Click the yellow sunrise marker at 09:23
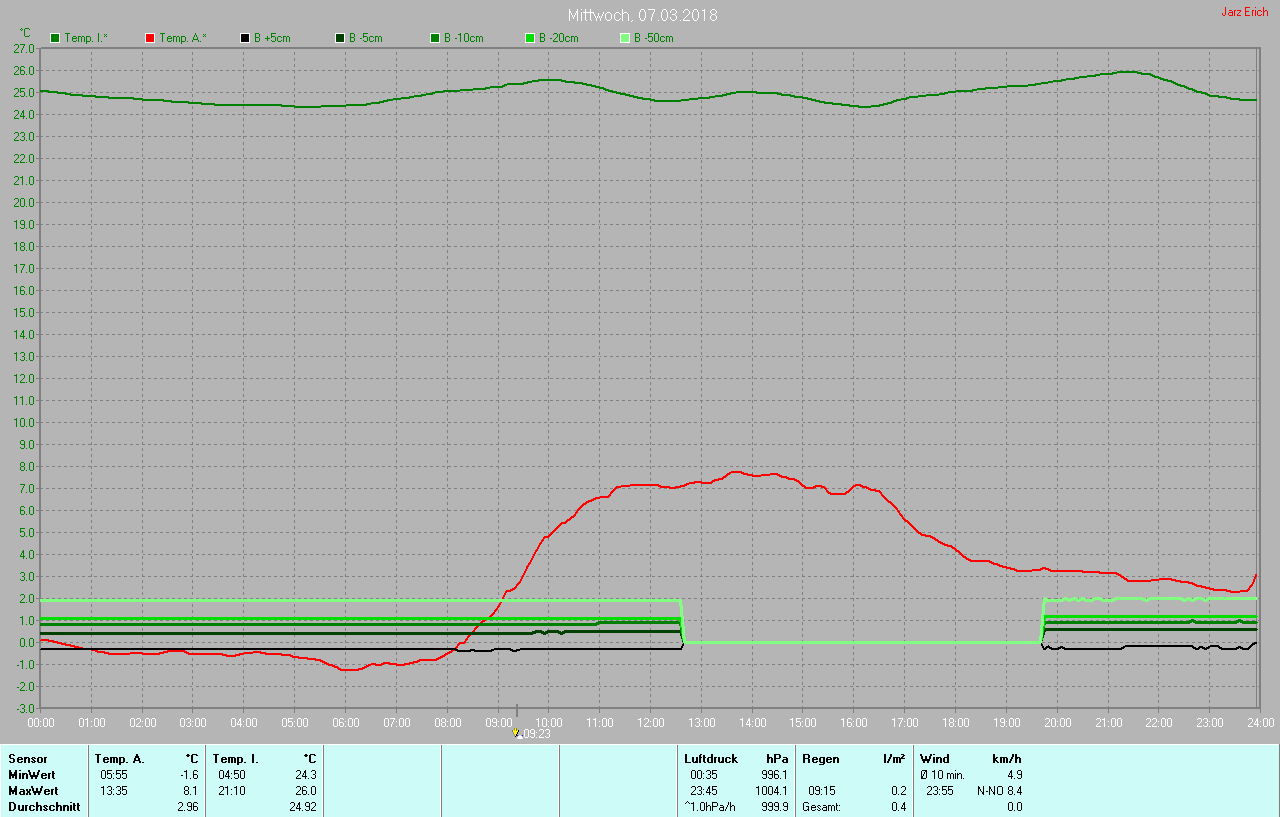Screen dimensions: 1280x817 click(517, 733)
